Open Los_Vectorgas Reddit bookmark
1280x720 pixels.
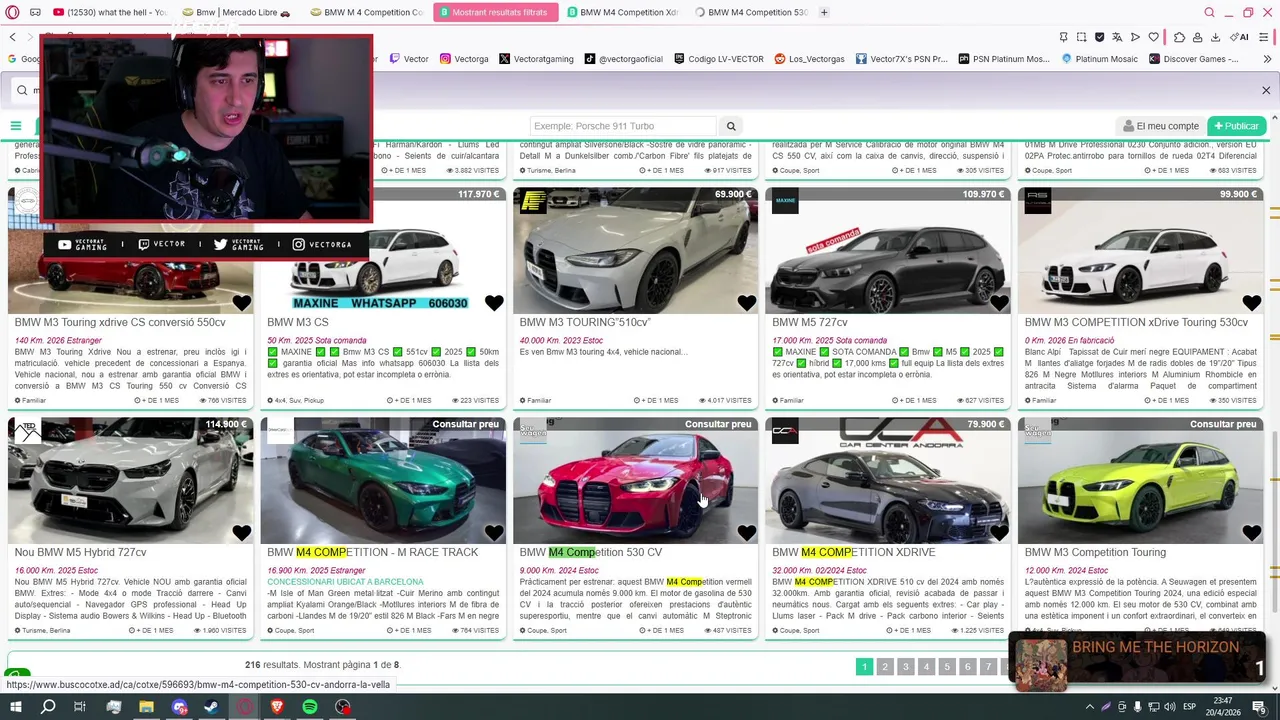(809, 59)
